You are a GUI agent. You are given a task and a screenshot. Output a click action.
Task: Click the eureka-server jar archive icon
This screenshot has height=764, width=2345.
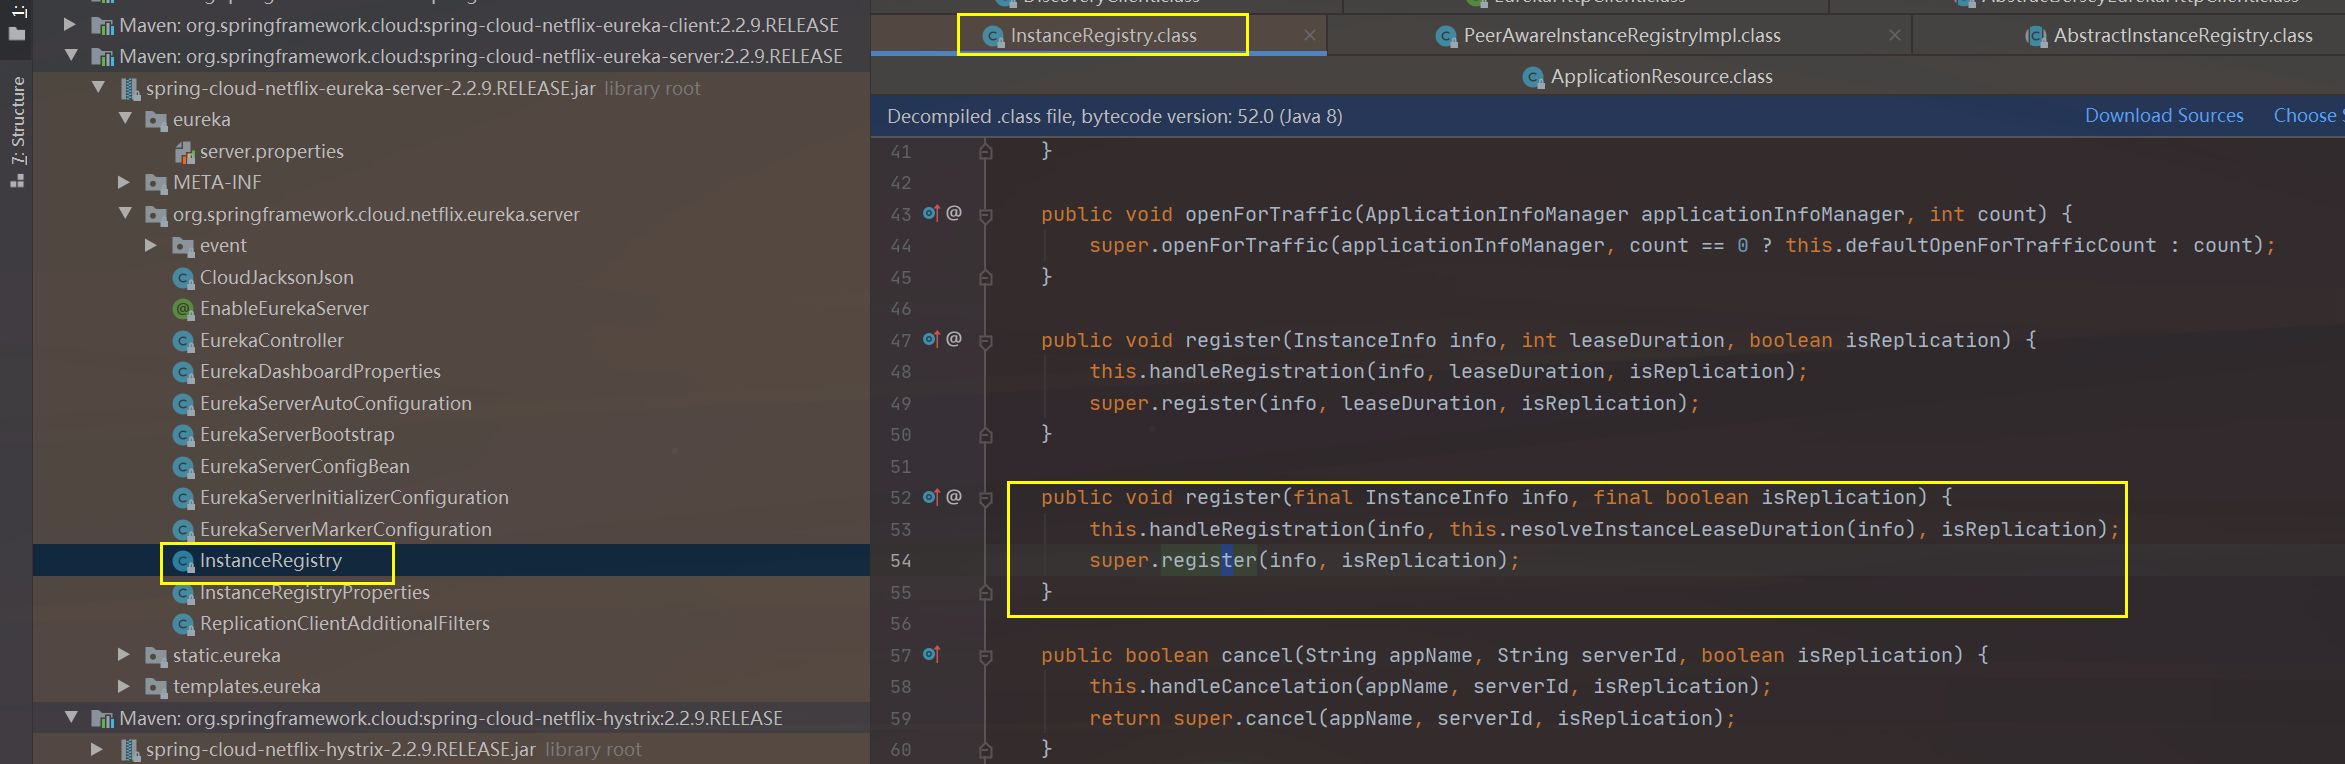pyautogui.click(x=130, y=89)
